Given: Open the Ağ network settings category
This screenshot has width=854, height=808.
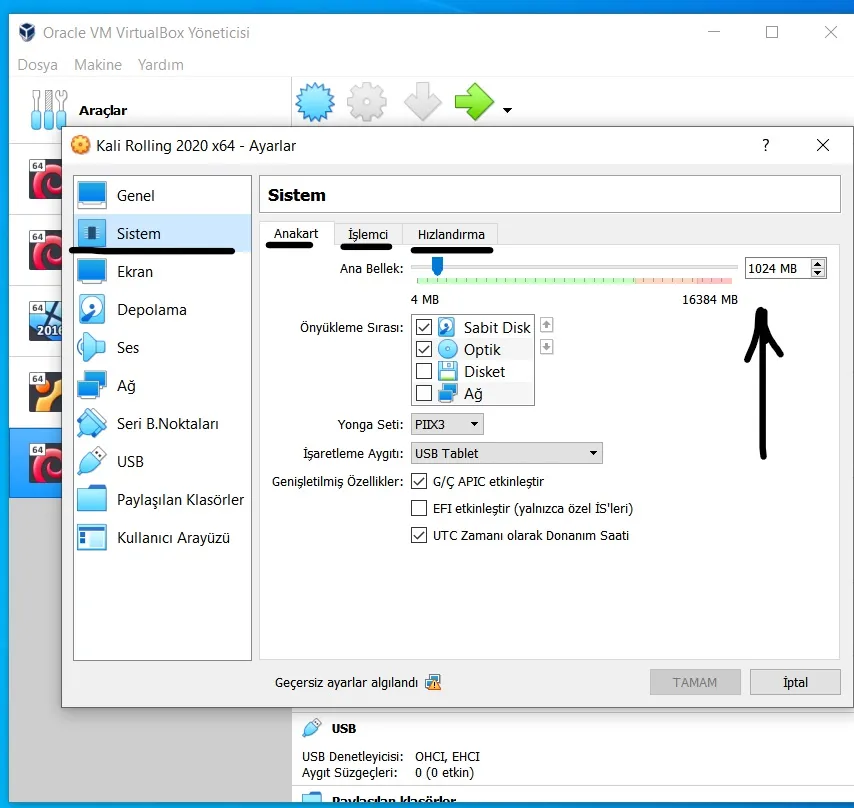Looking at the screenshot, I should pyautogui.click(x=162, y=385).
